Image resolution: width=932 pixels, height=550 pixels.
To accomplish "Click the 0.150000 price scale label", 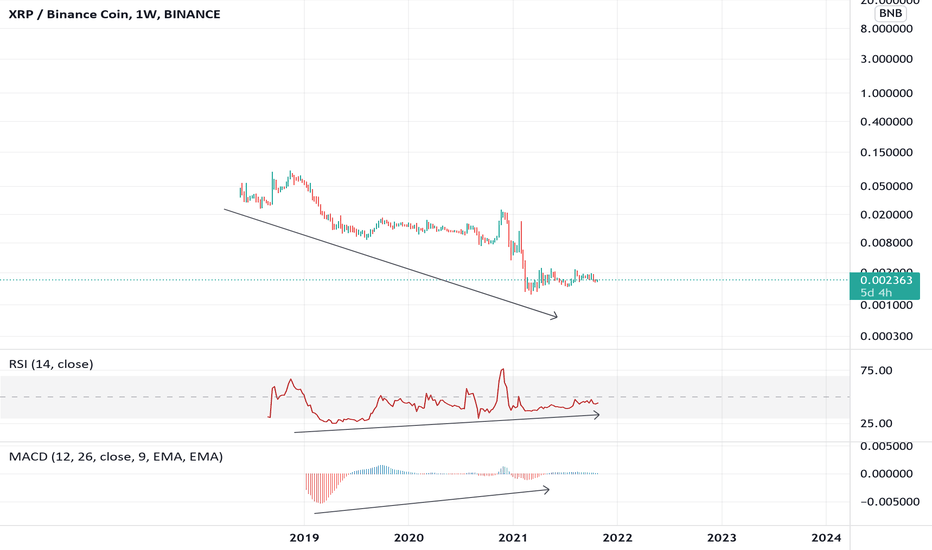I will point(886,153).
